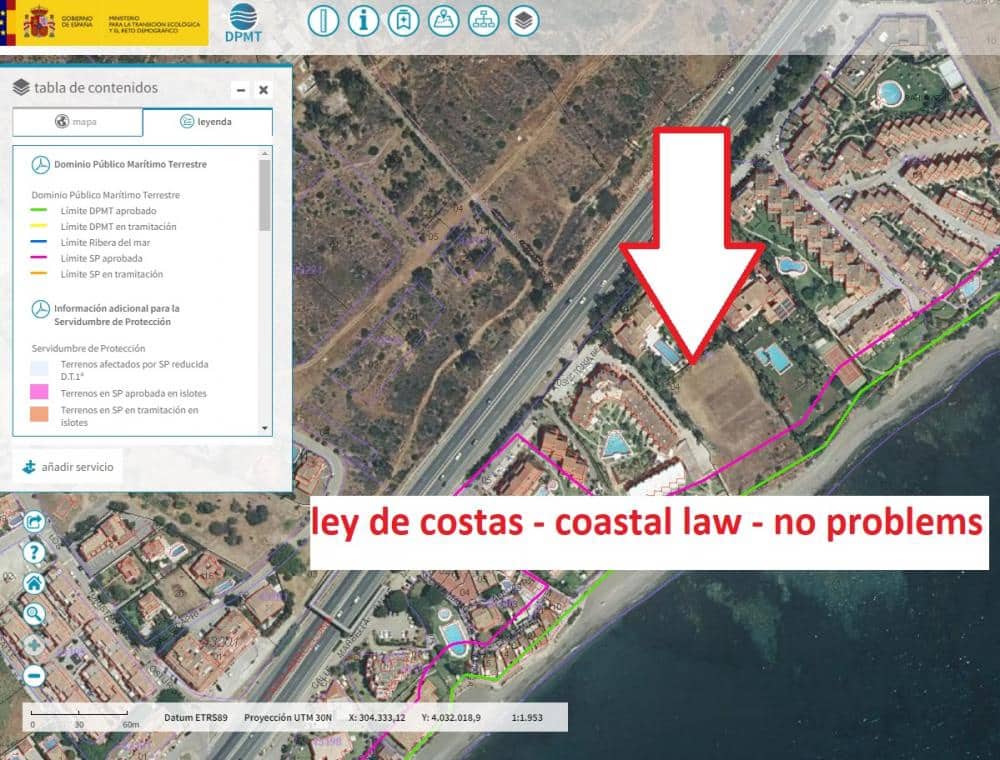The image size is (1000, 760).
Task: Open the services hierarchy tool
Action: [x=484, y=19]
